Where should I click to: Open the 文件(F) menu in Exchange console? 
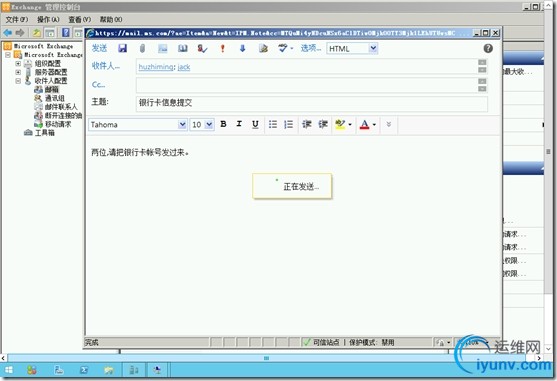[17, 20]
